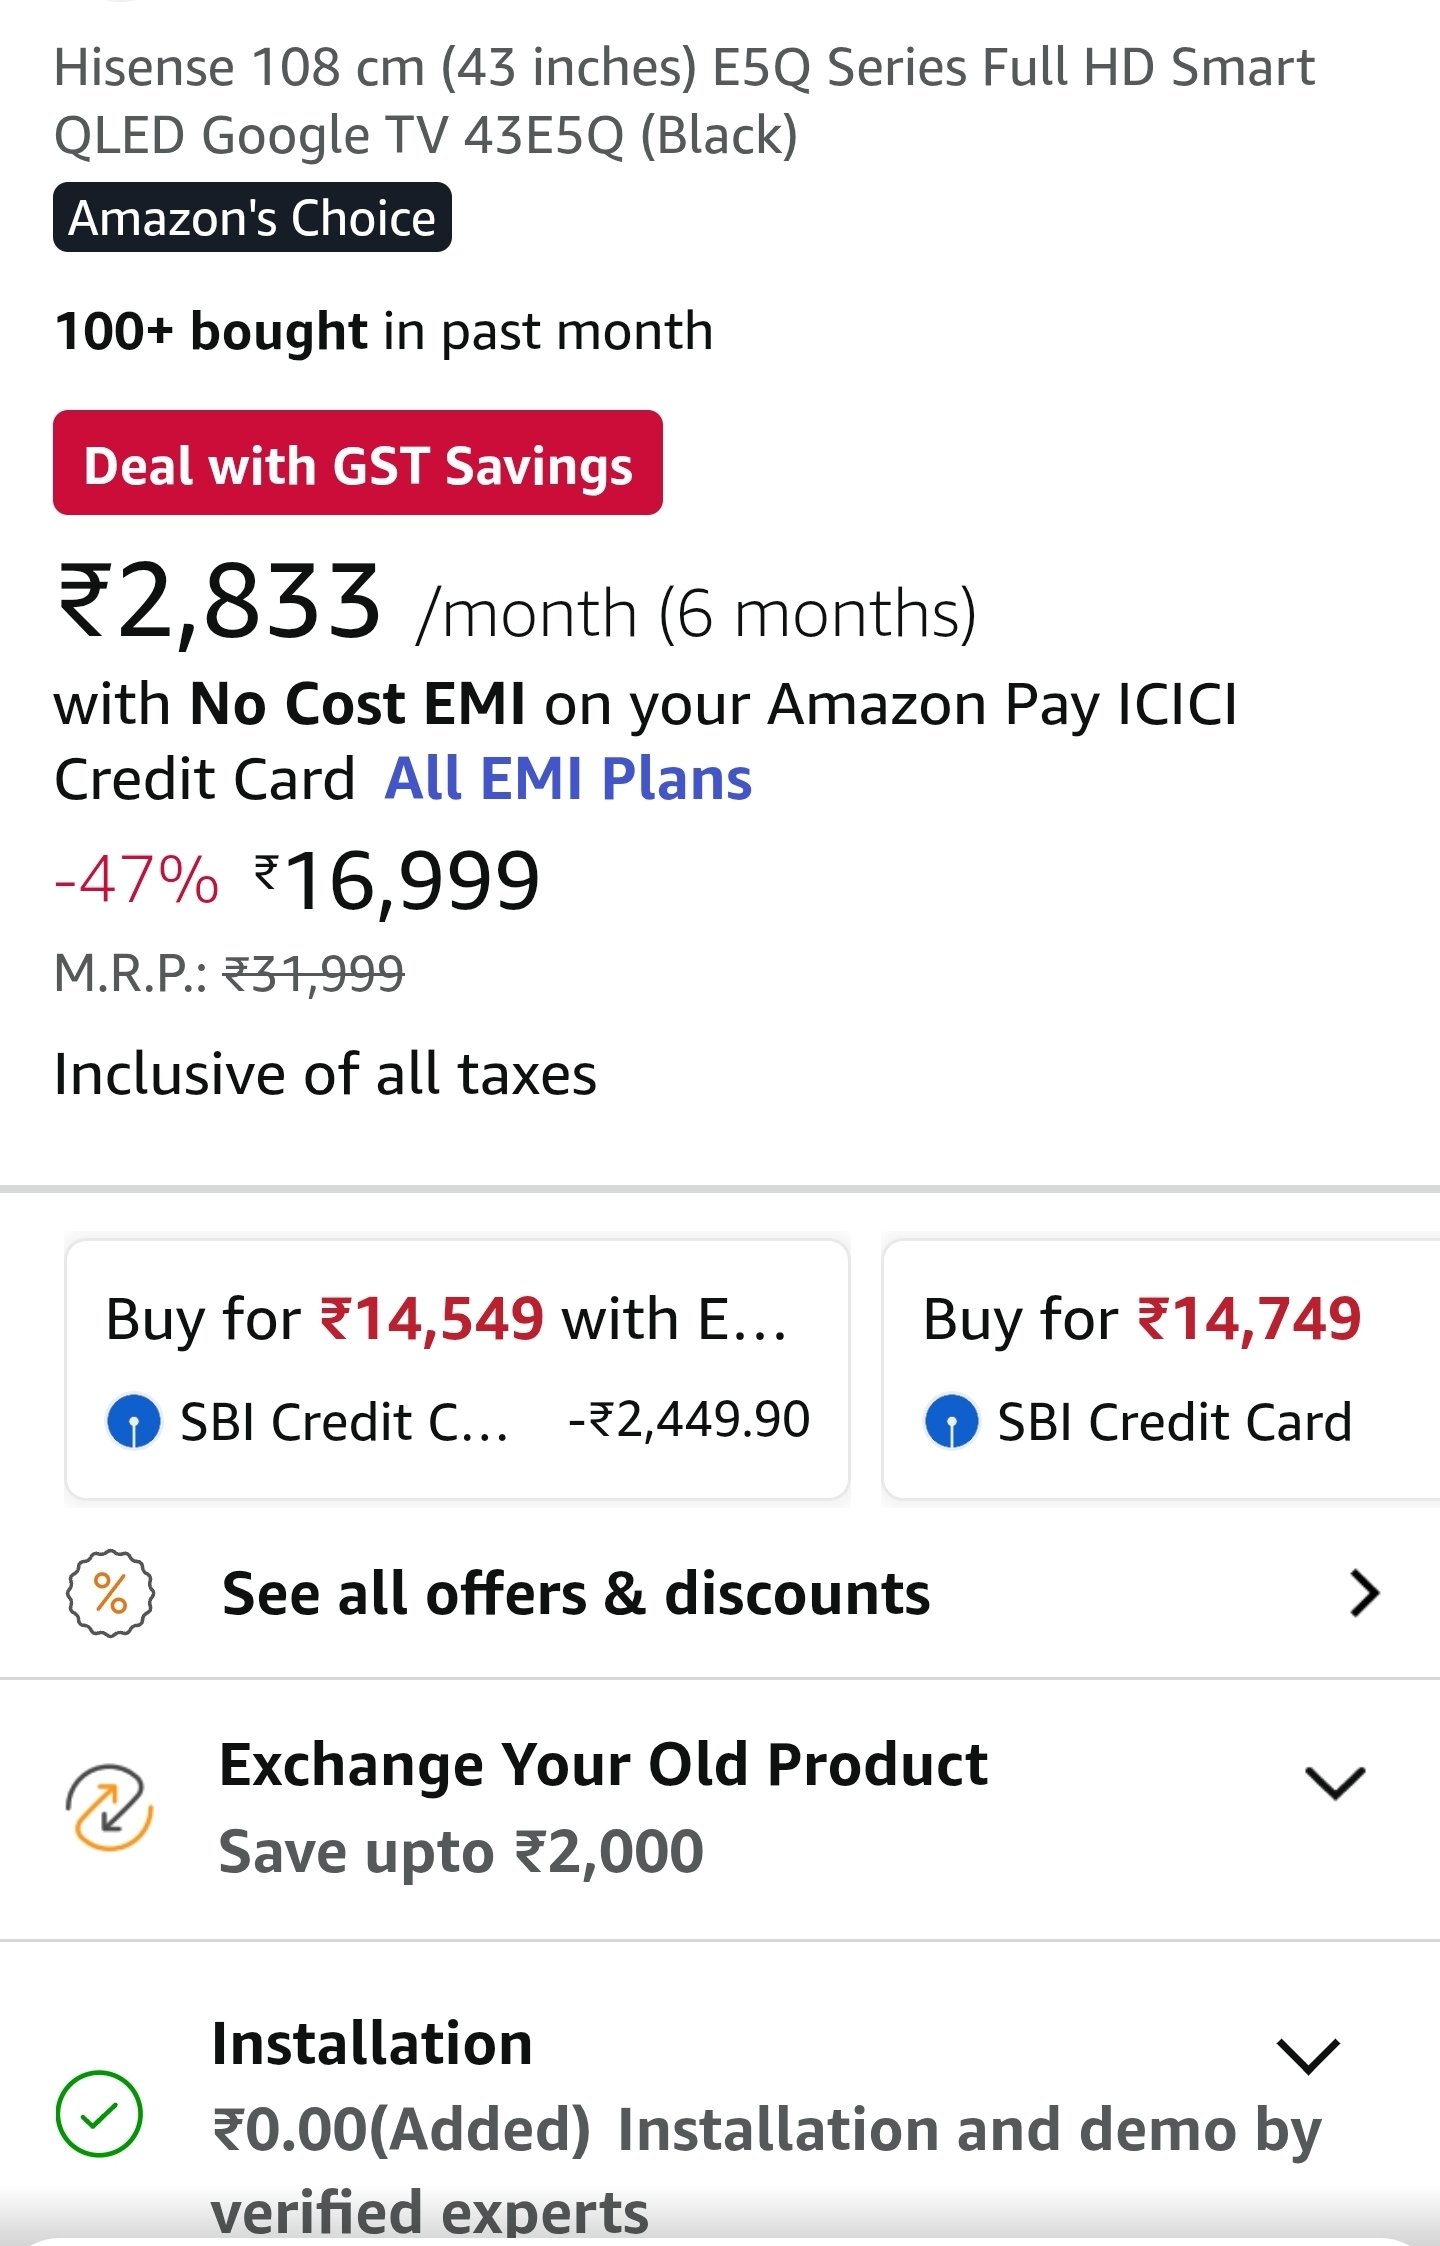Image resolution: width=1440 pixels, height=2246 pixels.
Task: Open See all offers right arrow
Action: [x=1364, y=1593]
